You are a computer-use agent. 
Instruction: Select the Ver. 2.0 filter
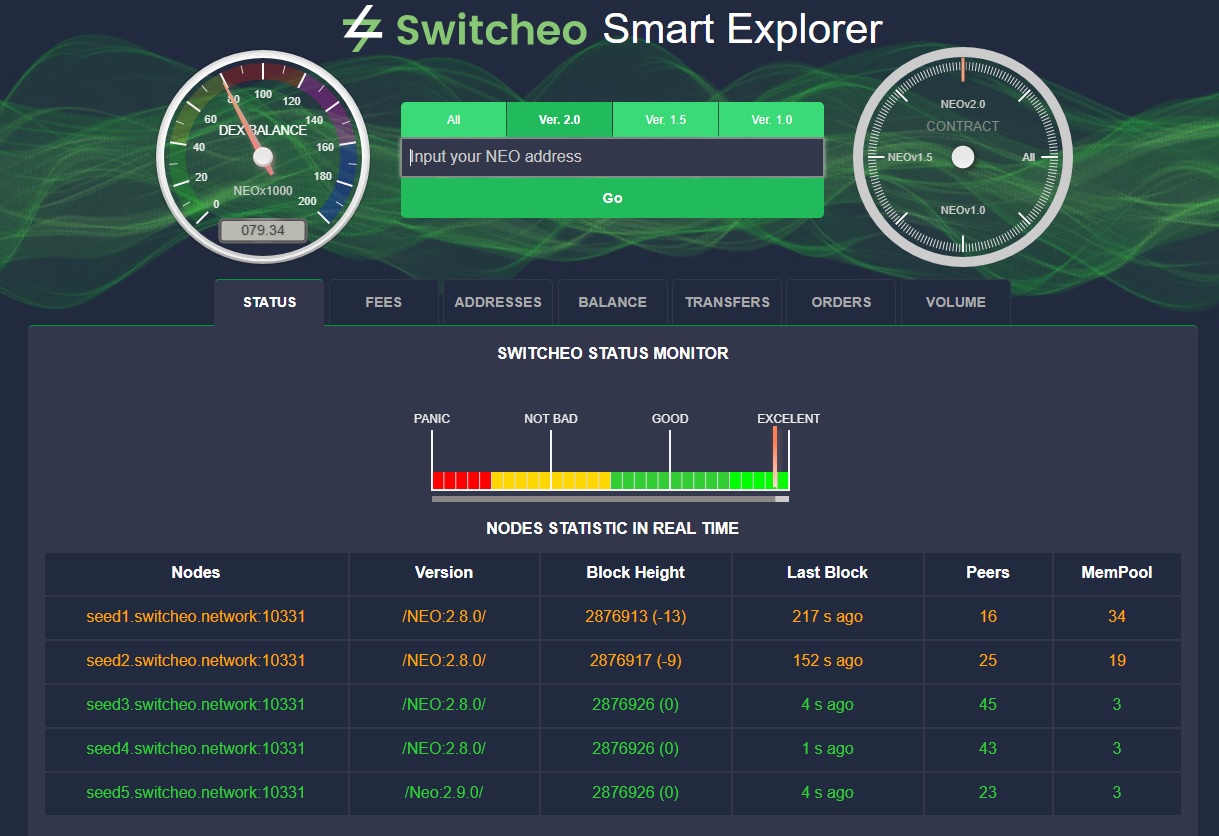coord(560,120)
